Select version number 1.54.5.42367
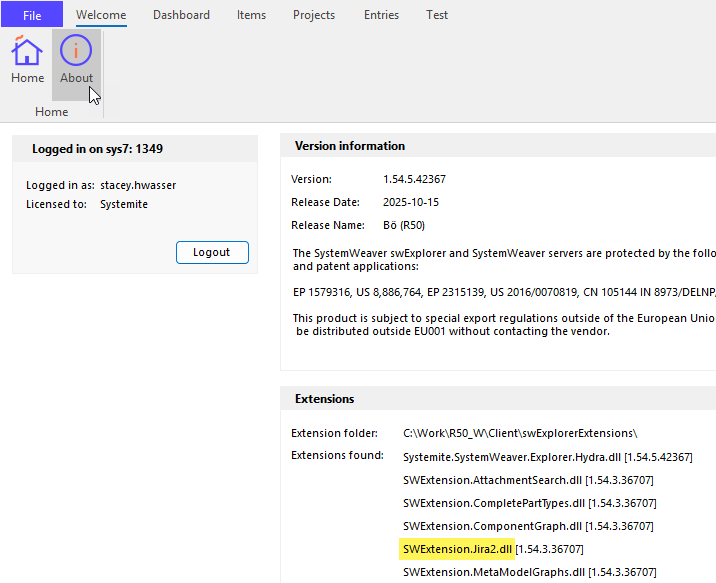This screenshot has height=583, width=716. 414,179
